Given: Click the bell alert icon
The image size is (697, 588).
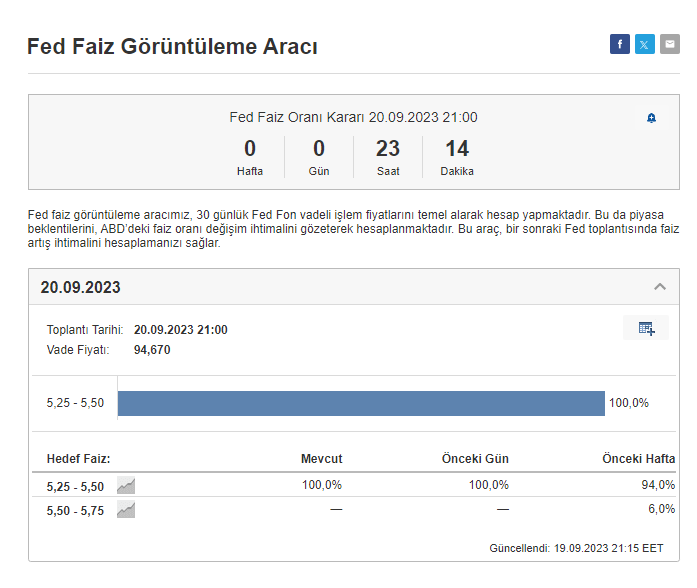Looking at the screenshot, I should 651,118.
